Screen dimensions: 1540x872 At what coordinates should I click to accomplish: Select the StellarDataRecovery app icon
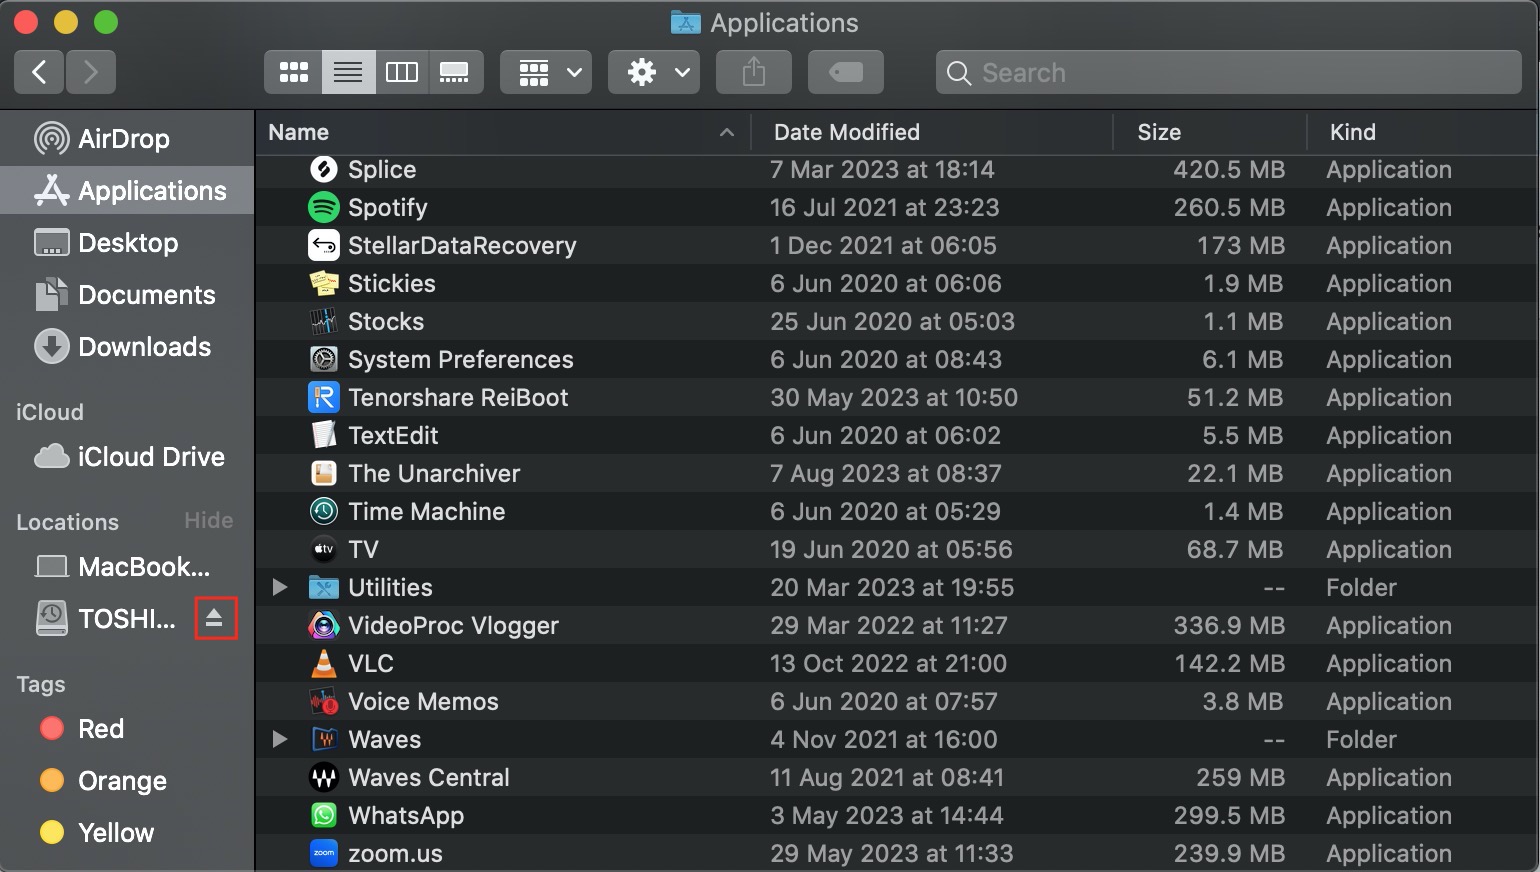[323, 245]
